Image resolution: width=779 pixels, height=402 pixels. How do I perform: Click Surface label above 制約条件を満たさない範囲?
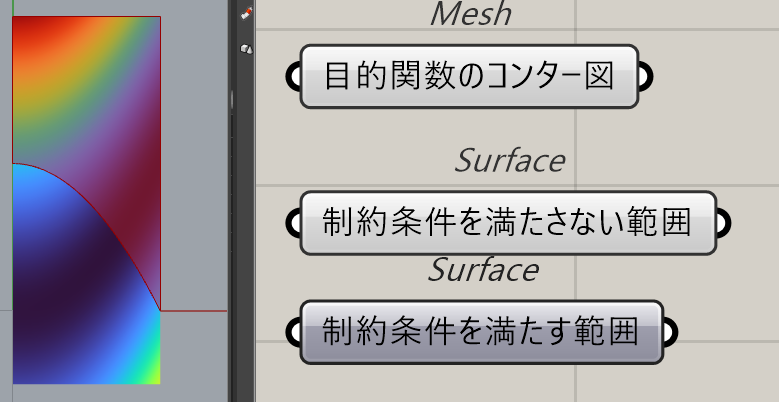[509, 160]
